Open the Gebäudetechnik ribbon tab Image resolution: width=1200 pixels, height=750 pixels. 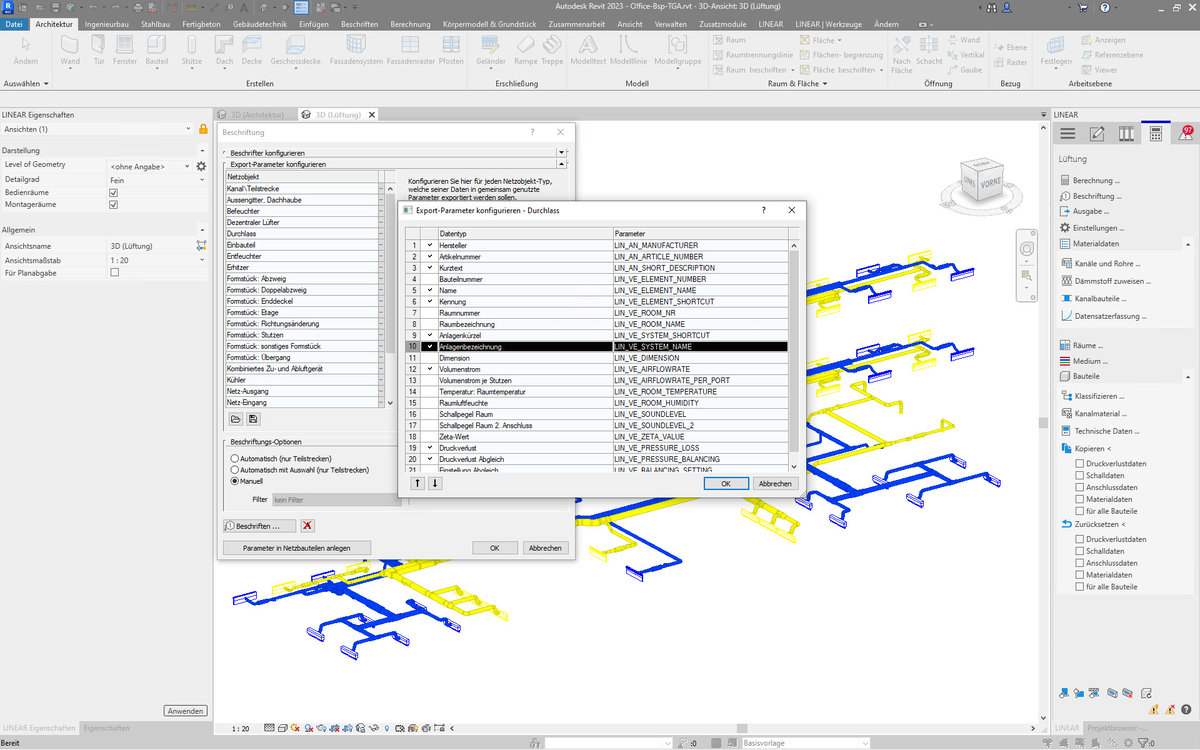[x=258, y=23]
